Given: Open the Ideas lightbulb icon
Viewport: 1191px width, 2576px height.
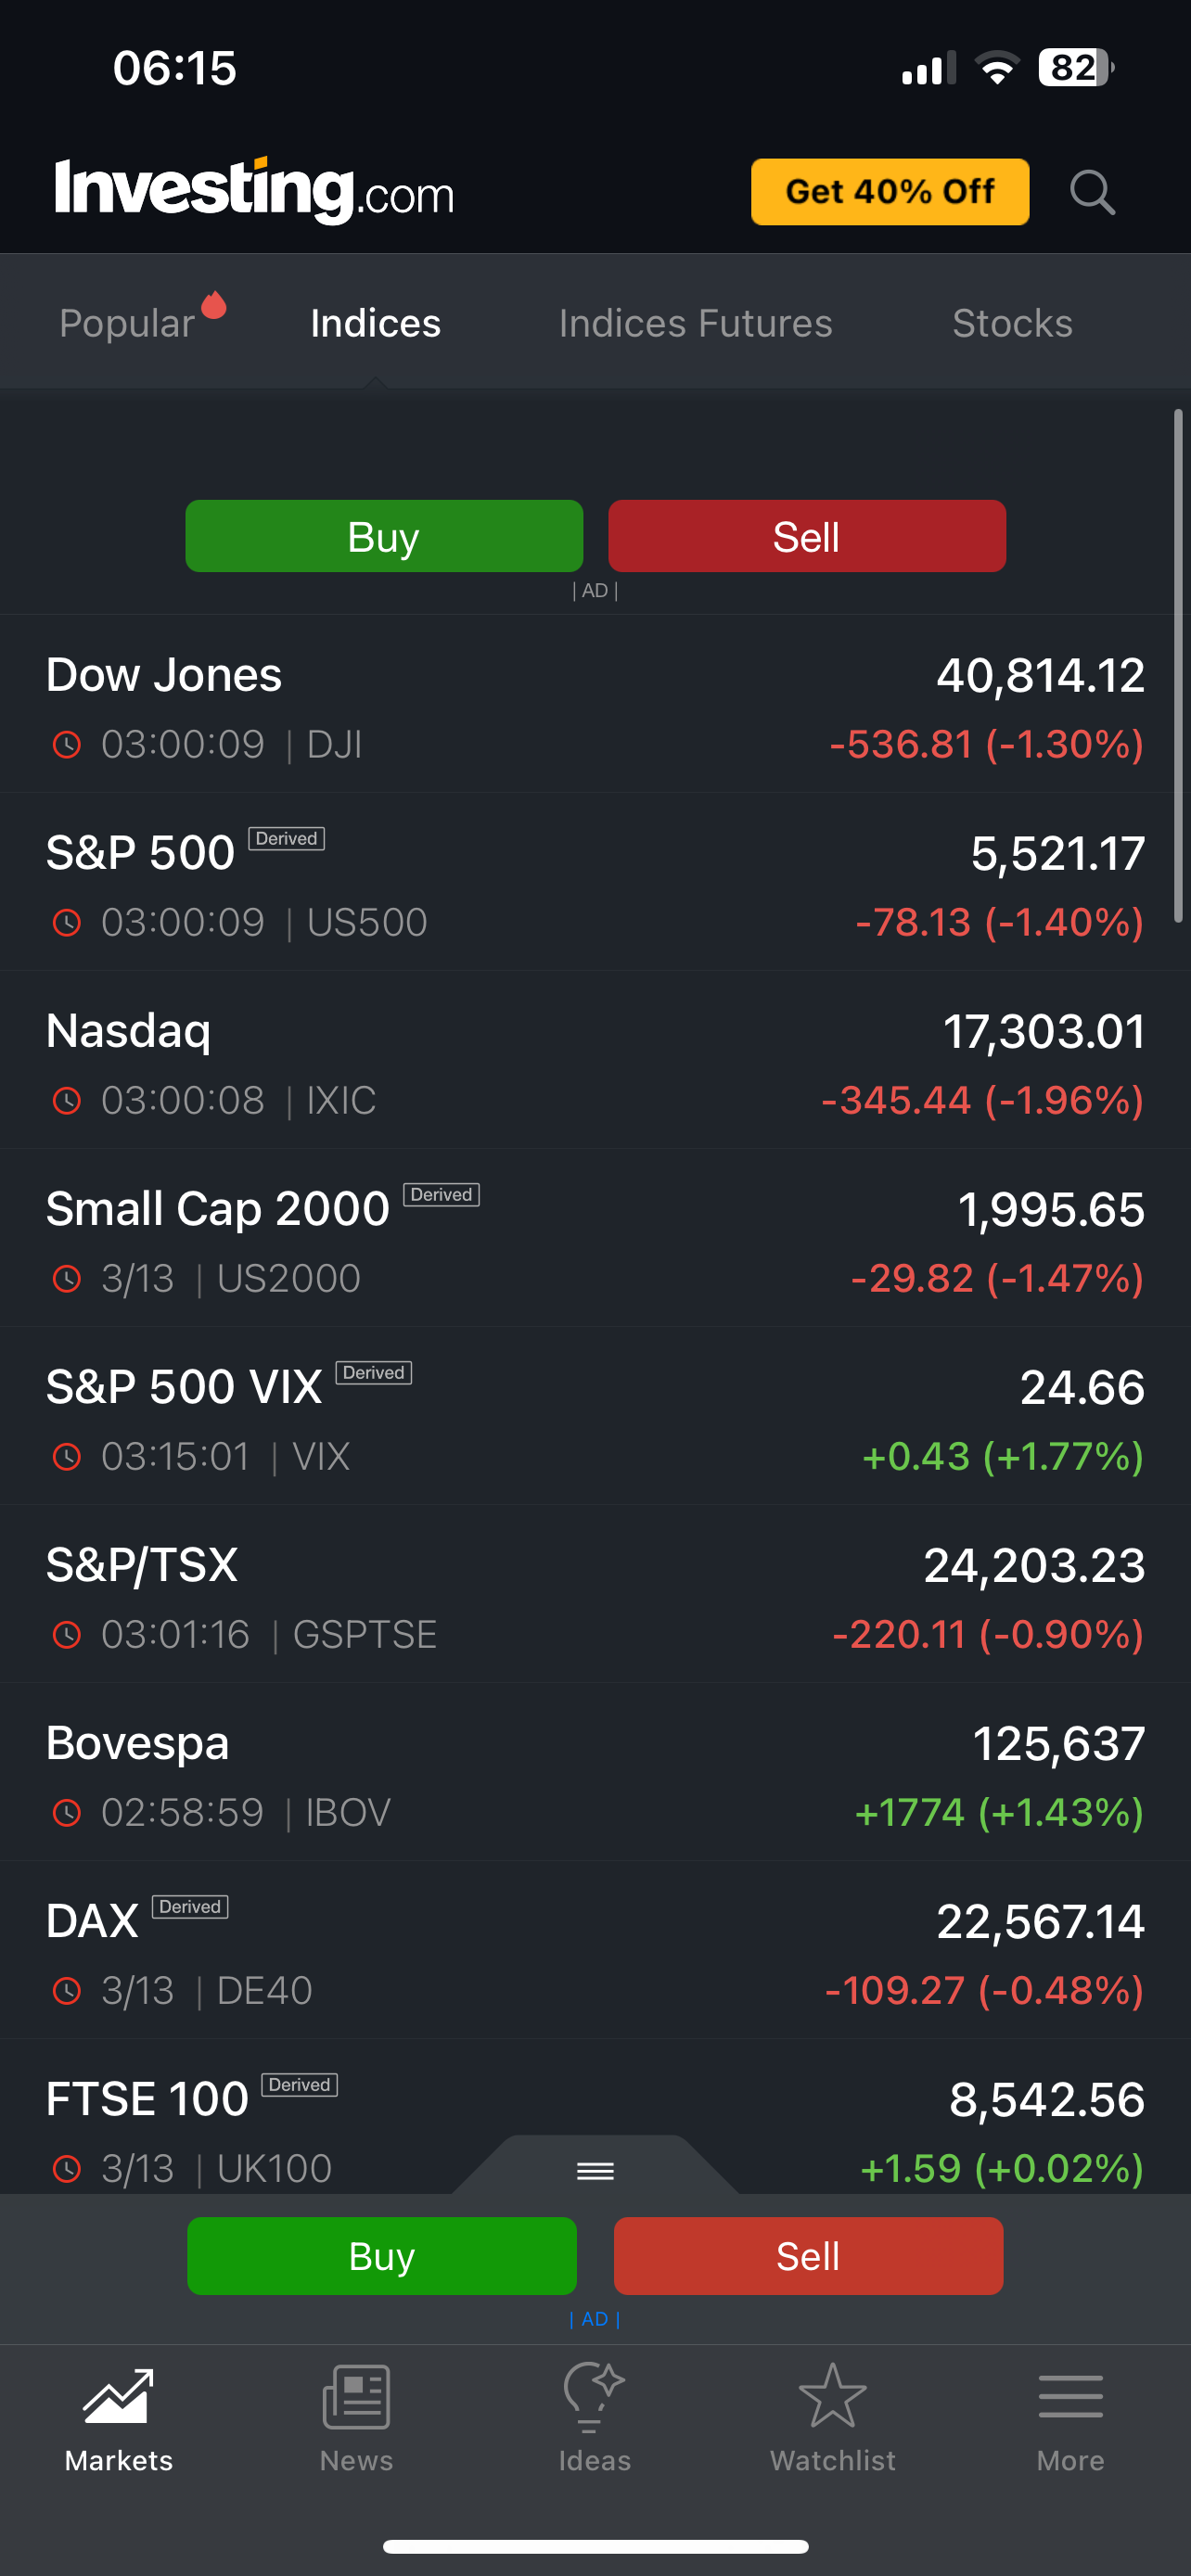Looking at the screenshot, I should (x=594, y=2397).
